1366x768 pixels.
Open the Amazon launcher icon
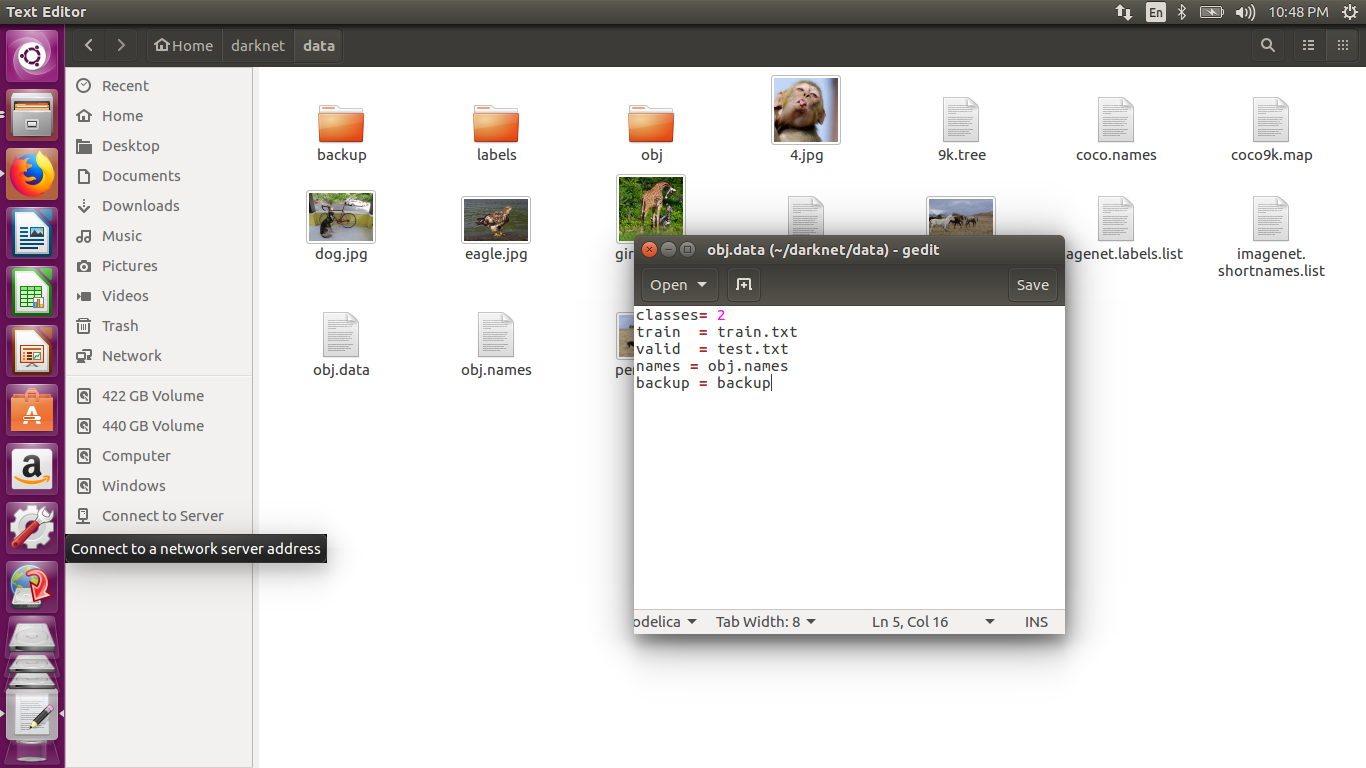pos(32,469)
